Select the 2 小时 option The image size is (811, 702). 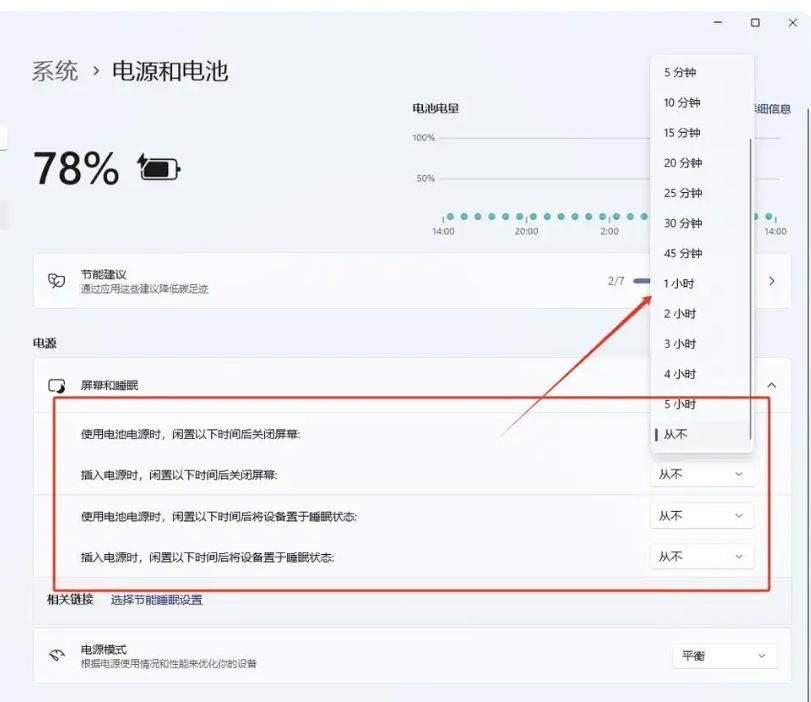(681, 313)
